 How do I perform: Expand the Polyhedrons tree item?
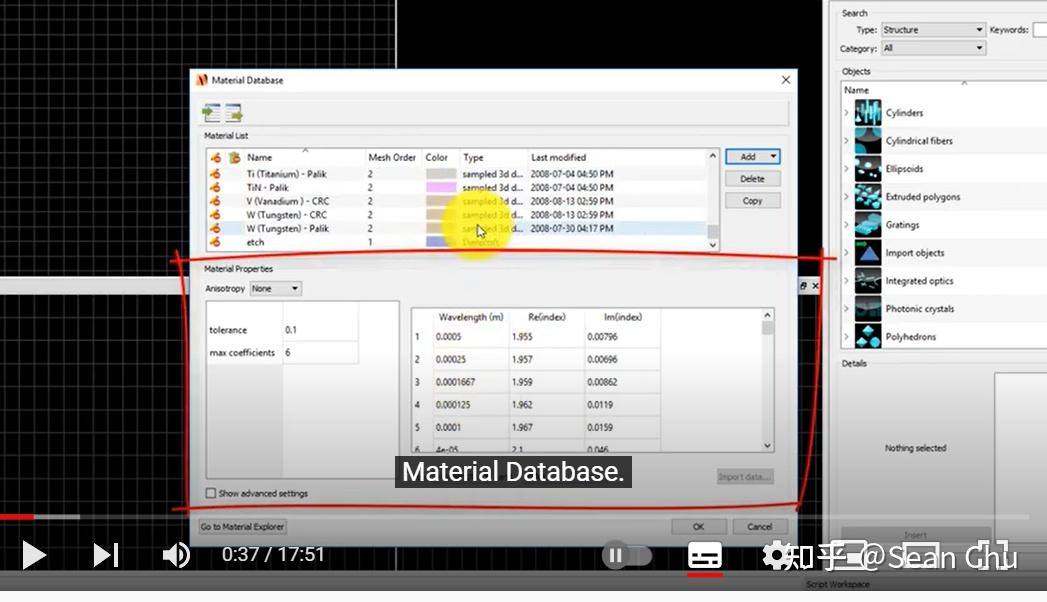(847, 336)
